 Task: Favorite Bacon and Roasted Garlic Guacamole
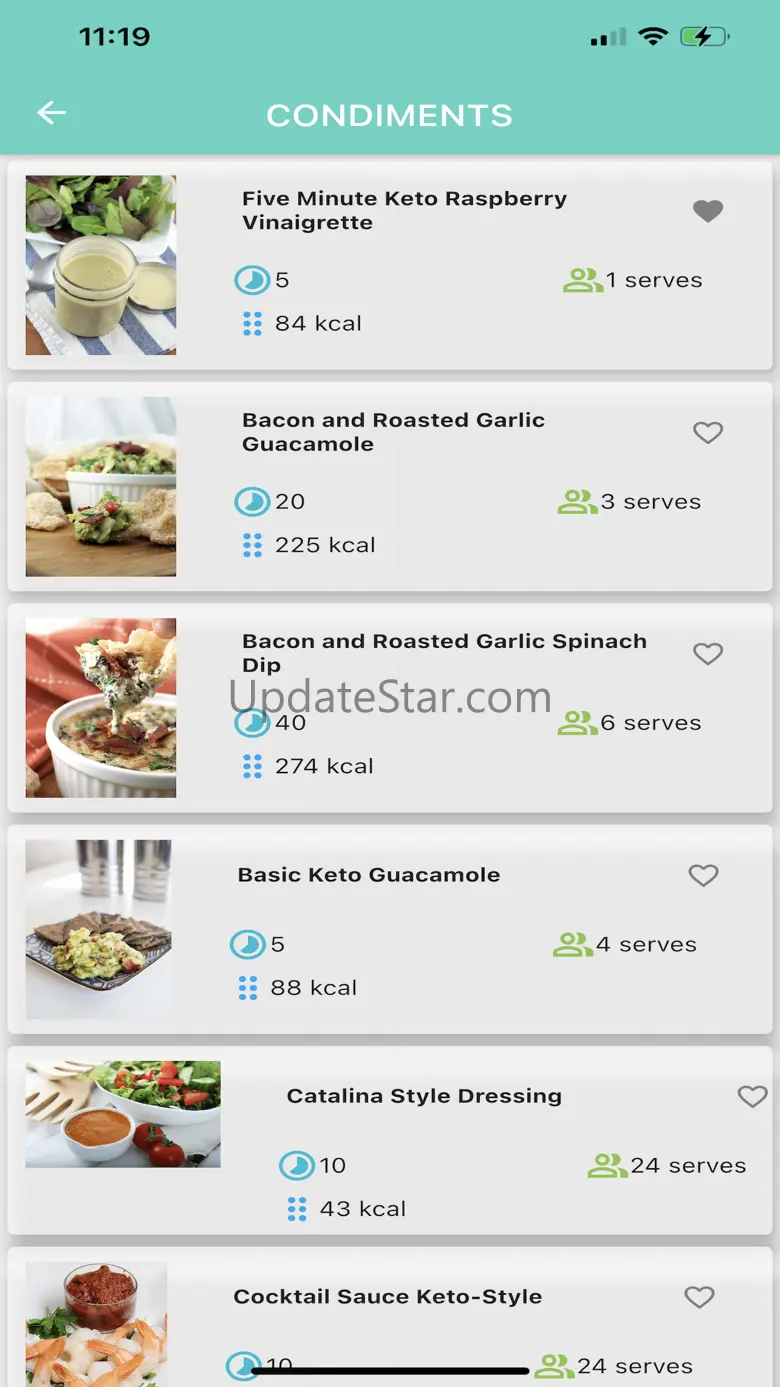[x=708, y=433]
